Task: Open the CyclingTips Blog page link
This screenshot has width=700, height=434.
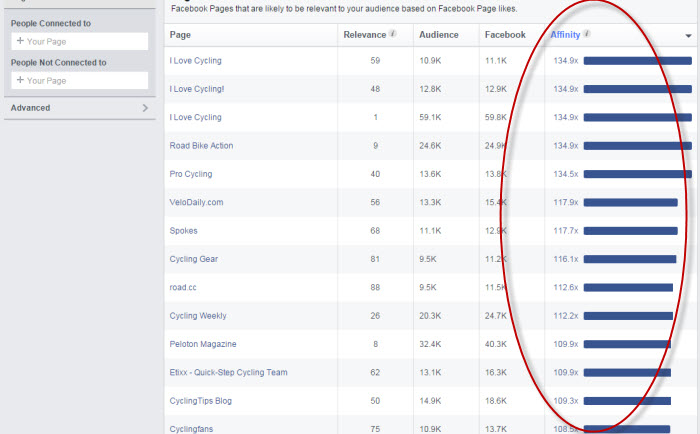Action: 200,401
